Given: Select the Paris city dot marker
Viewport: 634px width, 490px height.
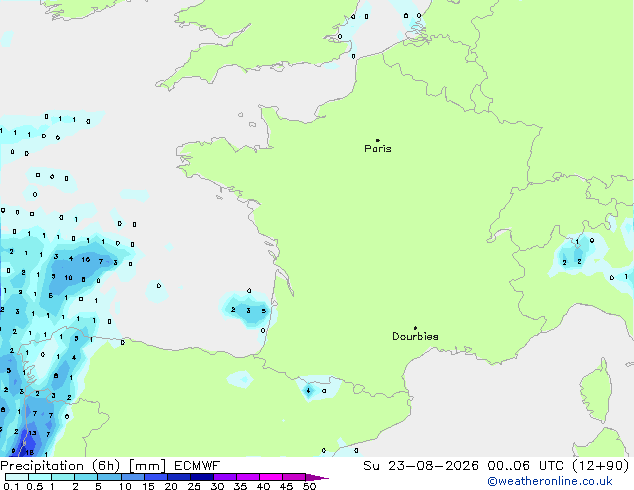Looking at the screenshot, I should (x=378, y=140).
